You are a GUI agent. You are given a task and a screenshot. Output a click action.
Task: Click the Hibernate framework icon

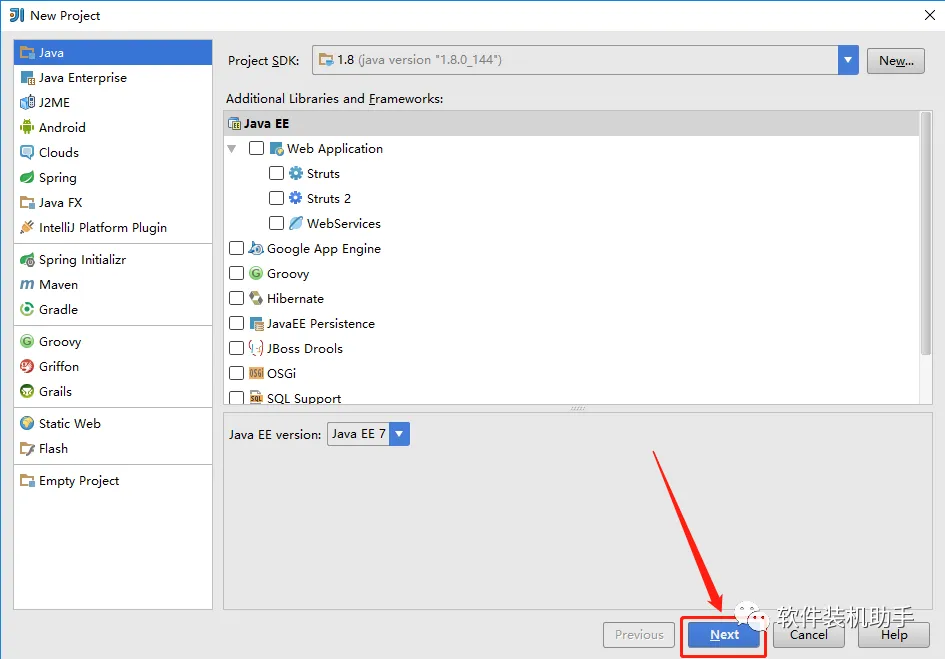click(x=256, y=298)
